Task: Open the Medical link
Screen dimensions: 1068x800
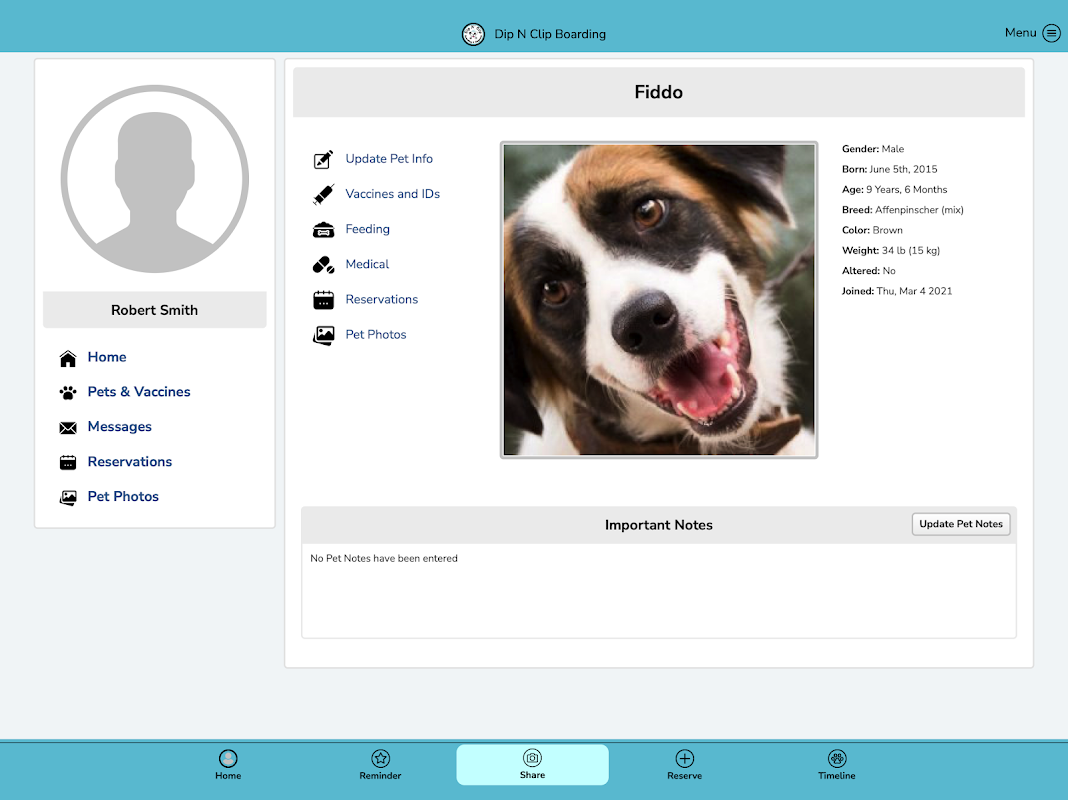Action: click(x=367, y=264)
